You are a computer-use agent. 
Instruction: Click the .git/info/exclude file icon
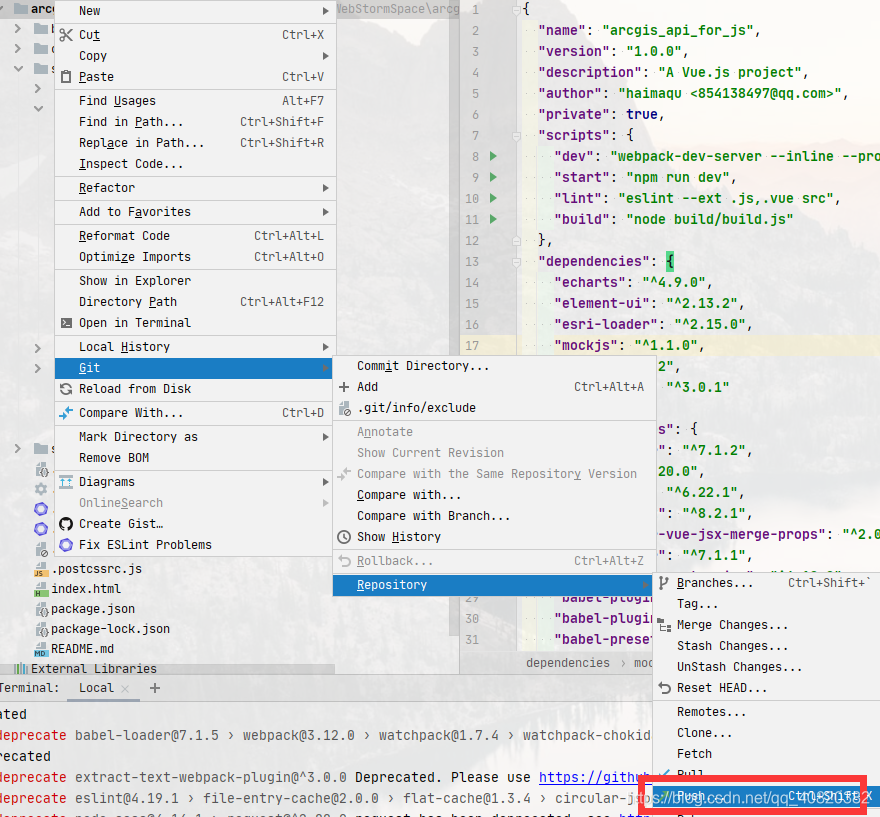(345, 408)
